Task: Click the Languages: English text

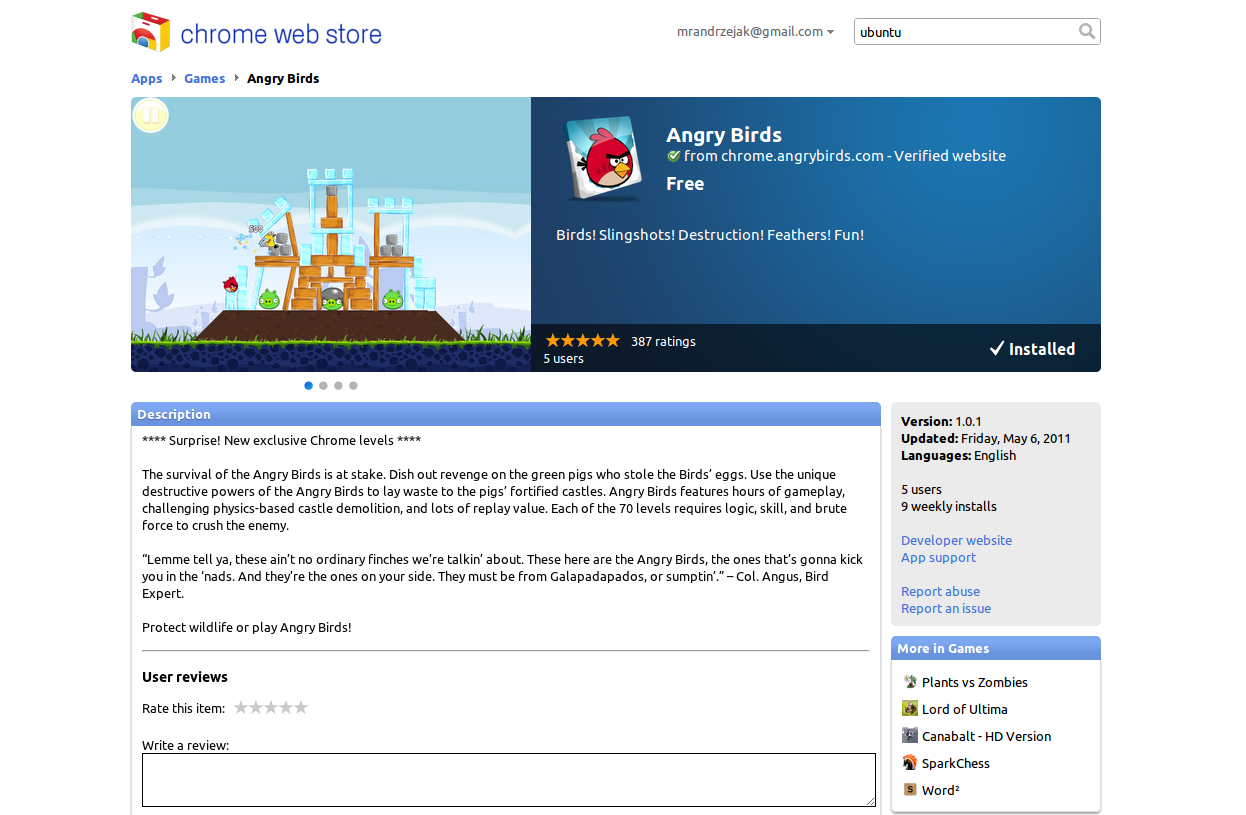Action: pyautogui.click(x=958, y=455)
